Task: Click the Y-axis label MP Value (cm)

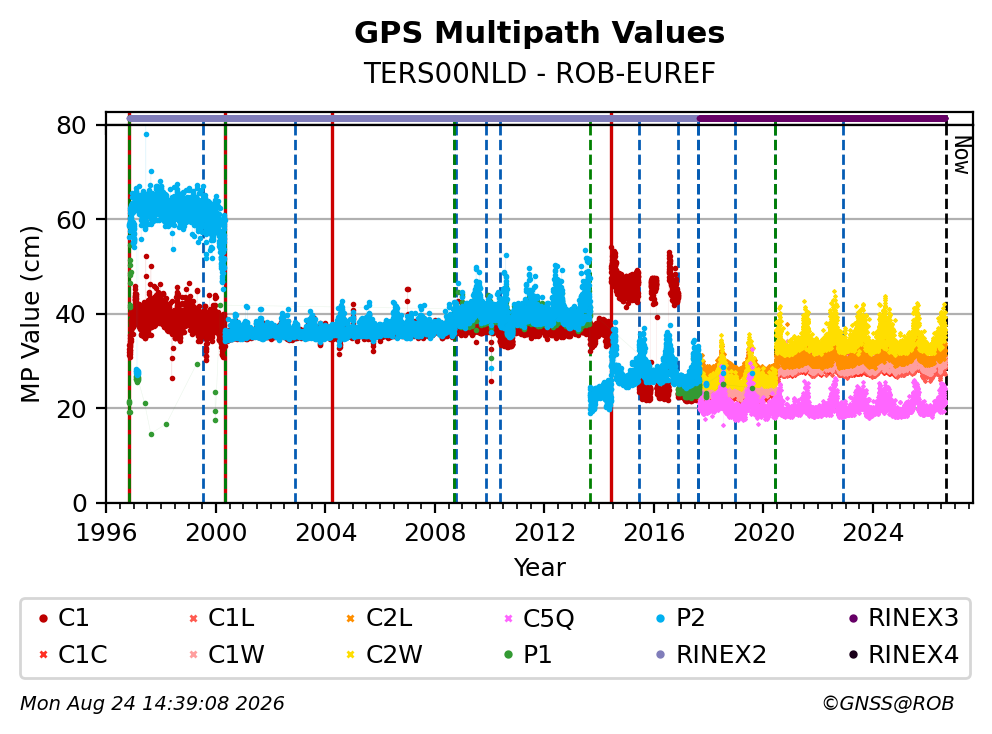Action: click(30, 314)
